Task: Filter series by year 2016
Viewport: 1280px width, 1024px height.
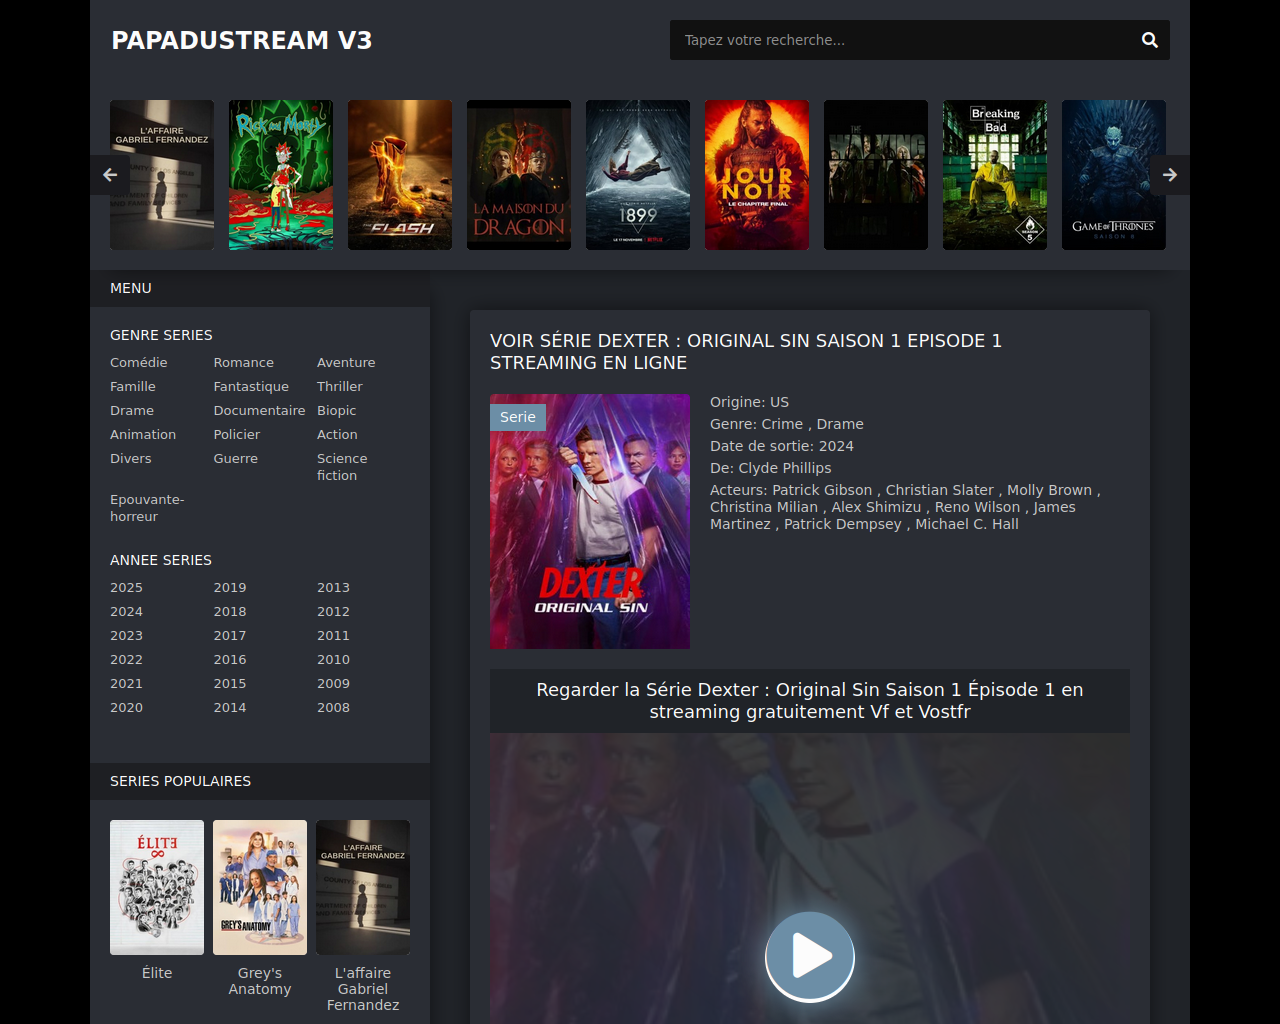Action: click(x=230, y=659)
